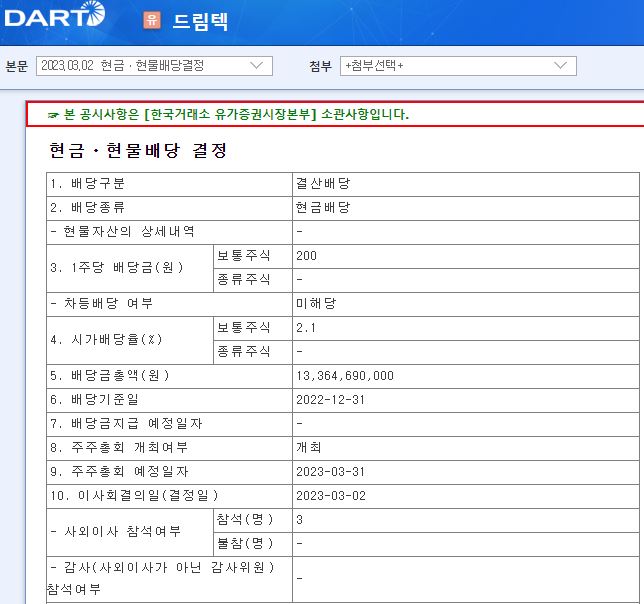Click the 미해당 value for 차등배당 여부
This screenshot has height=604, width=644.
315,303
